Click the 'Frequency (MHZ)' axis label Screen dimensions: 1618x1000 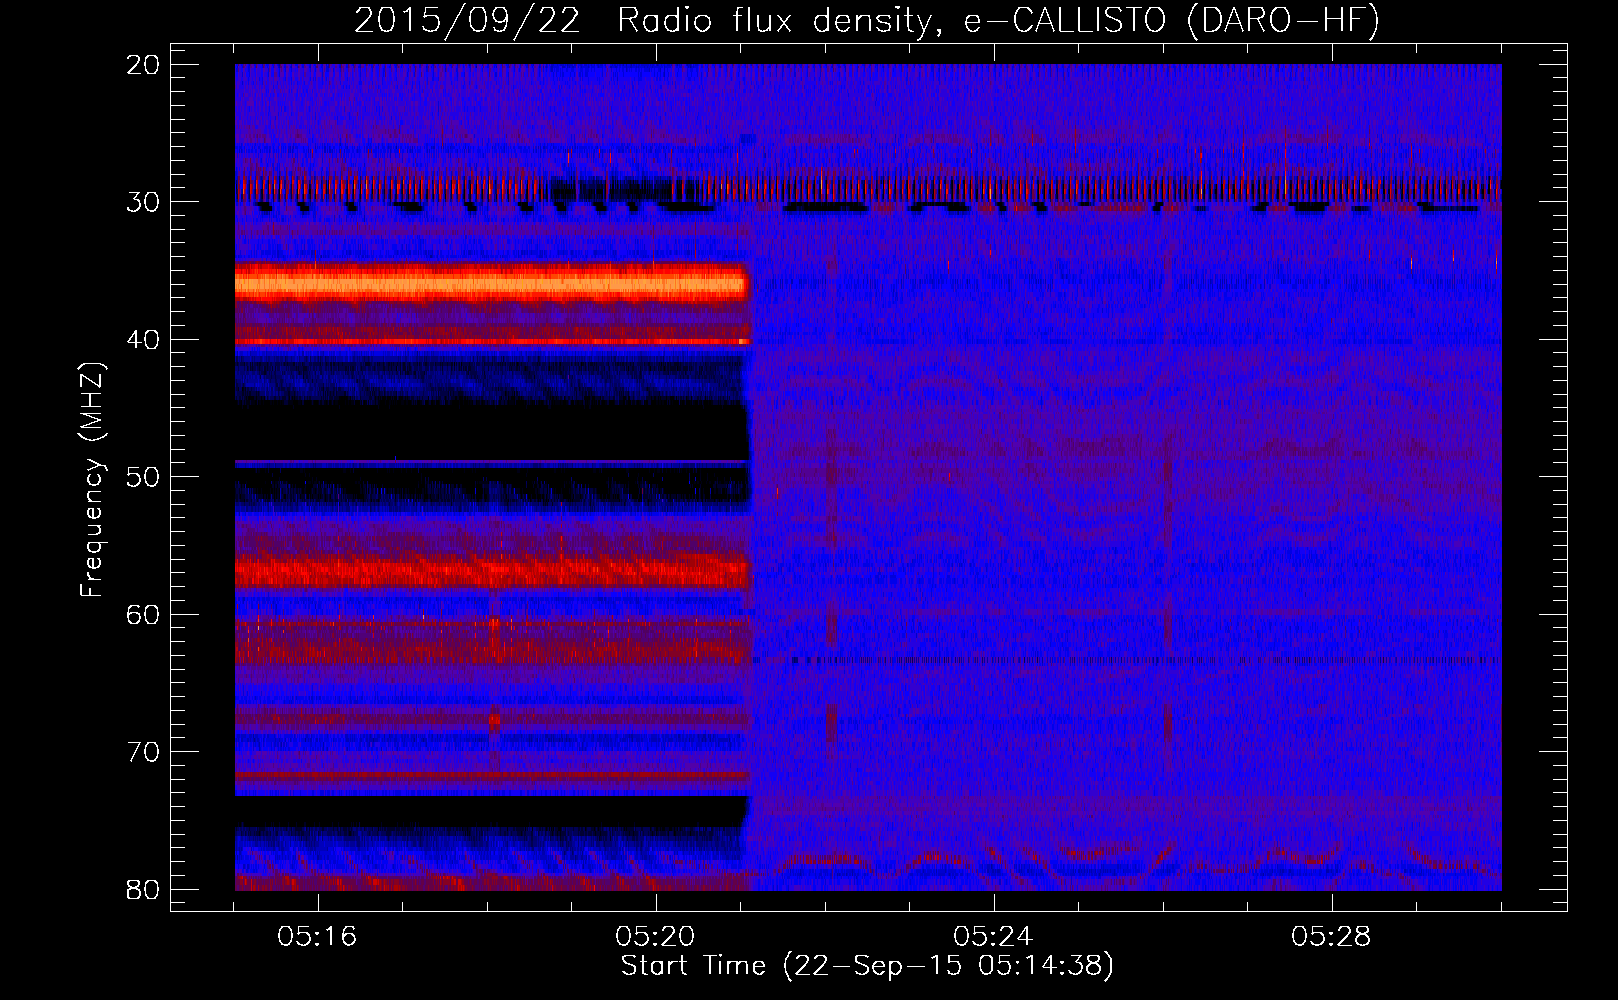92,480
